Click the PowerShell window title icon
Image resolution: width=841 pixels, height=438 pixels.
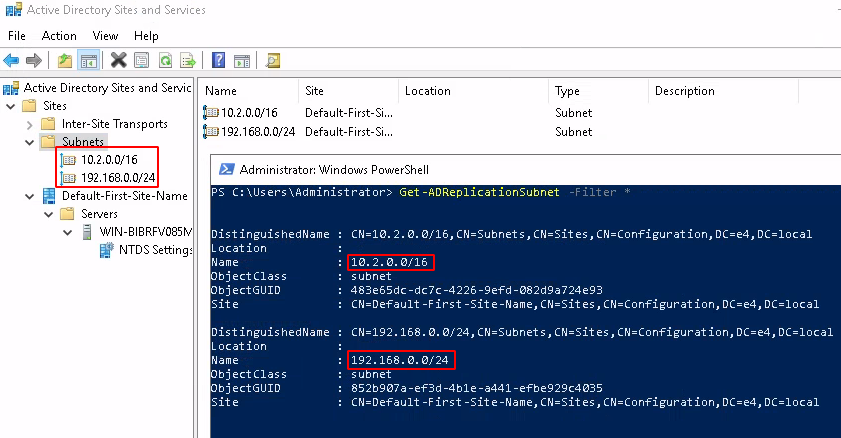pyautogui.click(x=226, y=169)
